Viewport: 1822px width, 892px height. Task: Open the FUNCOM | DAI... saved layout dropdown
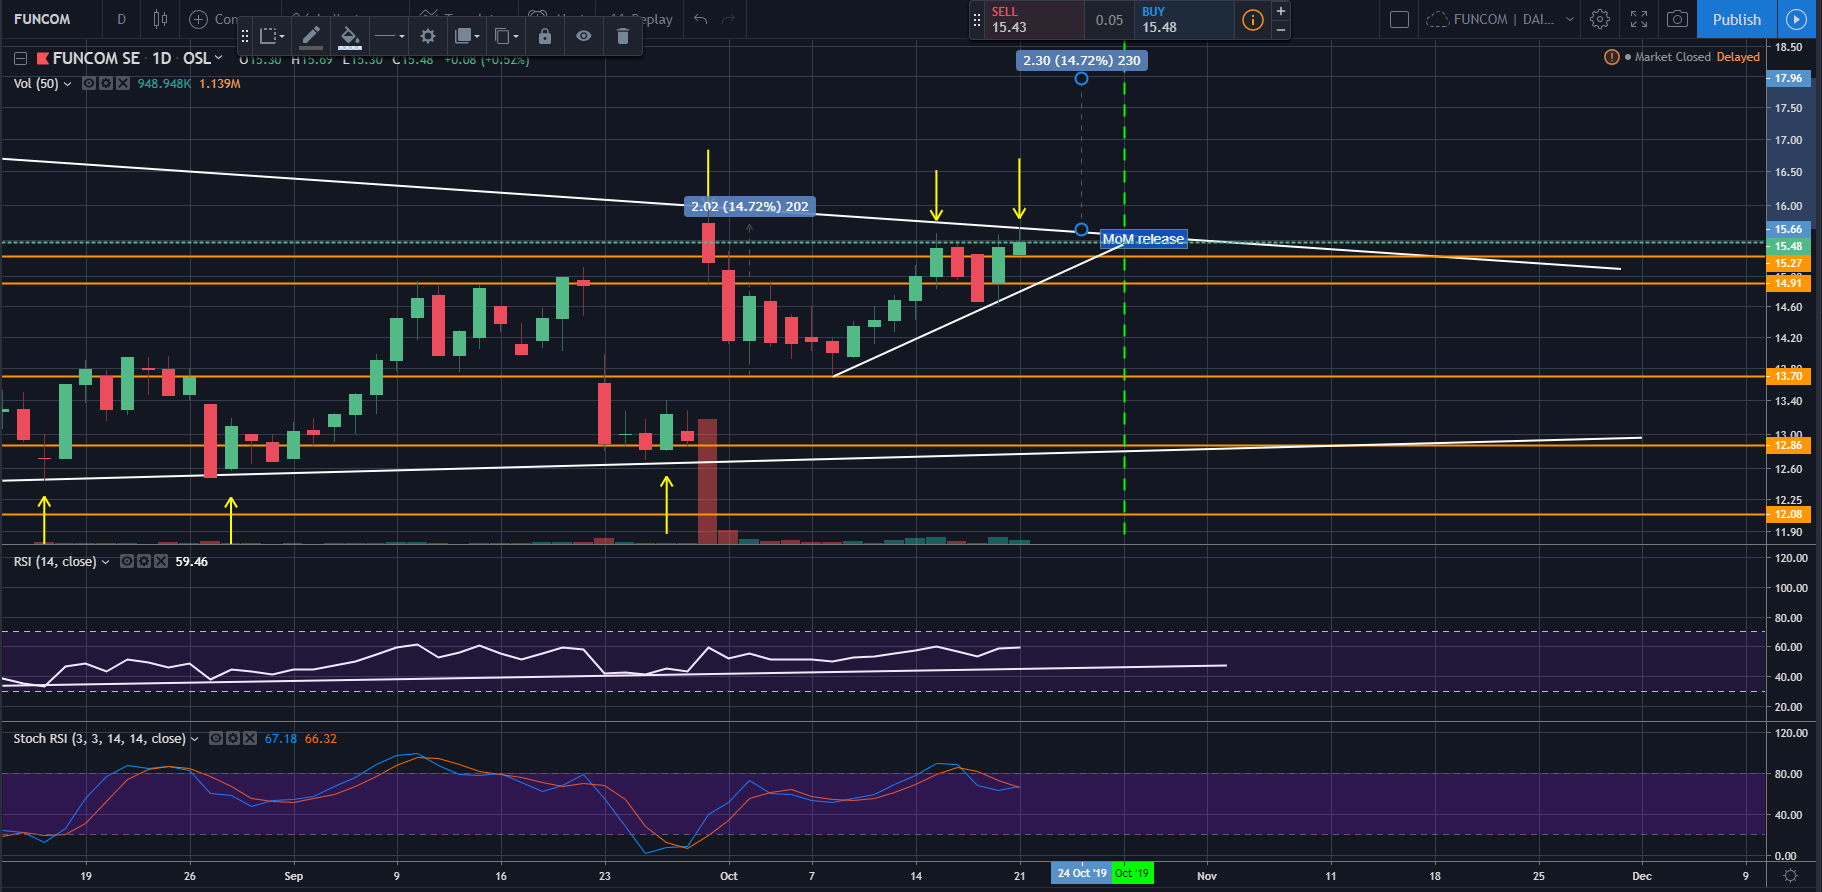[1499, 19]
